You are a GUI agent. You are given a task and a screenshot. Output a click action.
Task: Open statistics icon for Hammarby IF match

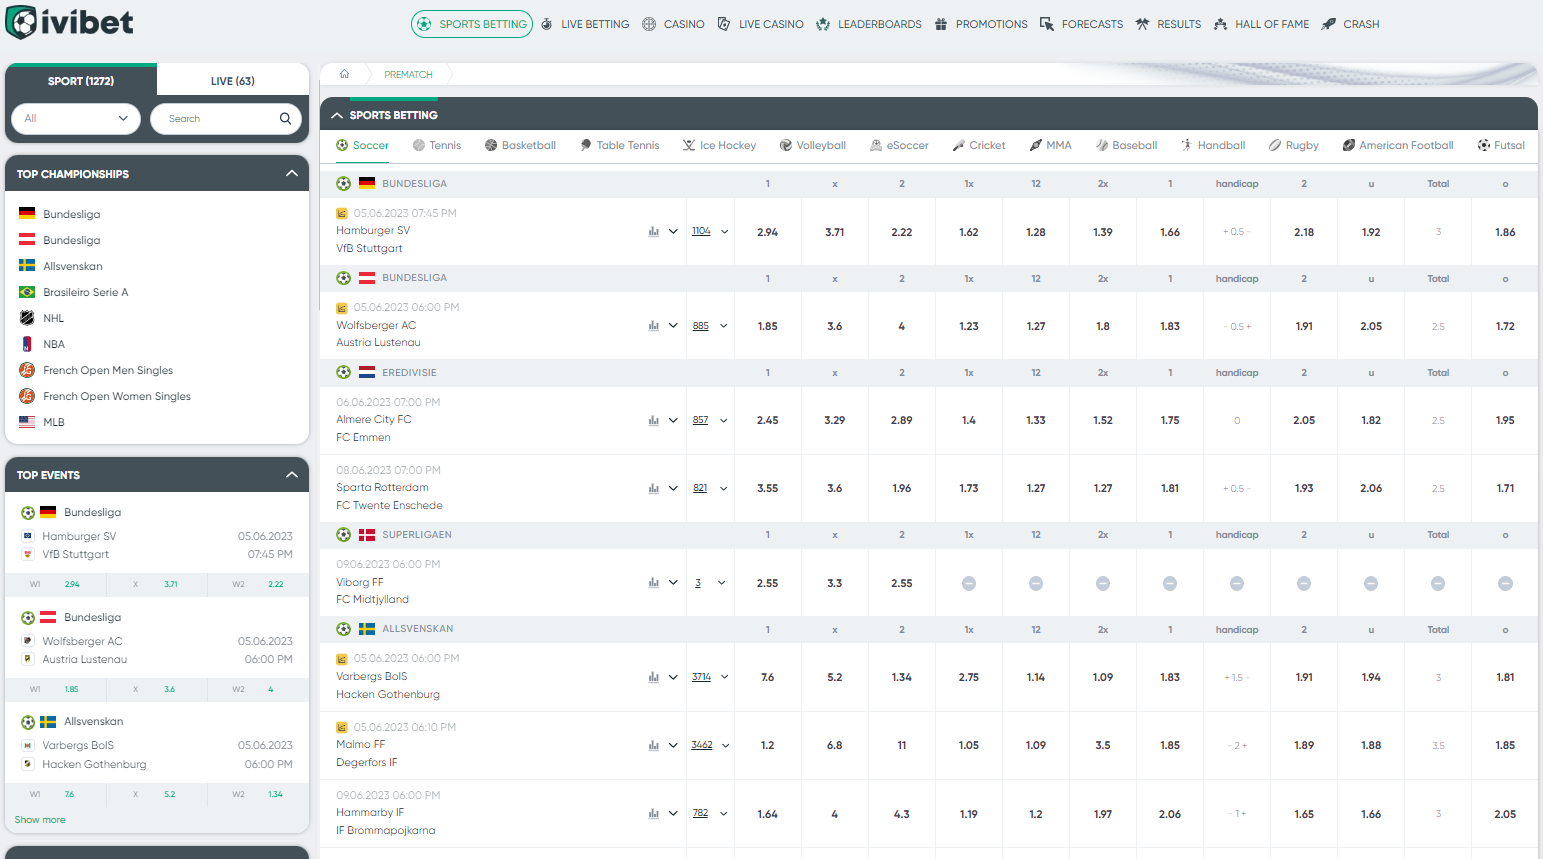tap(653, 814)
